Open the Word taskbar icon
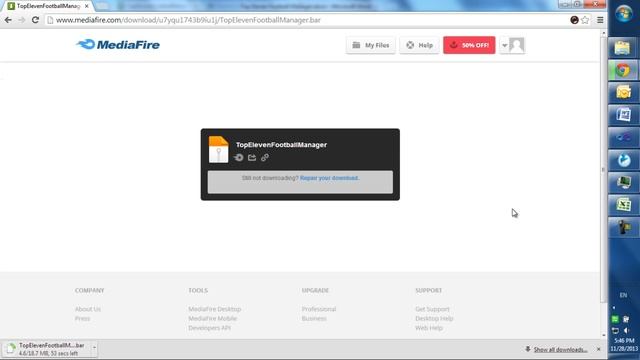The height and width of the screenshot is (360, 640). click(623, 115)
